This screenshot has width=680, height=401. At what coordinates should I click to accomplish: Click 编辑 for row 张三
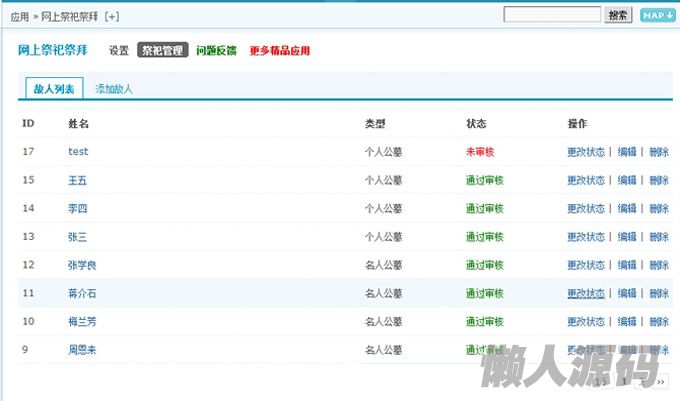coord(627,237)
